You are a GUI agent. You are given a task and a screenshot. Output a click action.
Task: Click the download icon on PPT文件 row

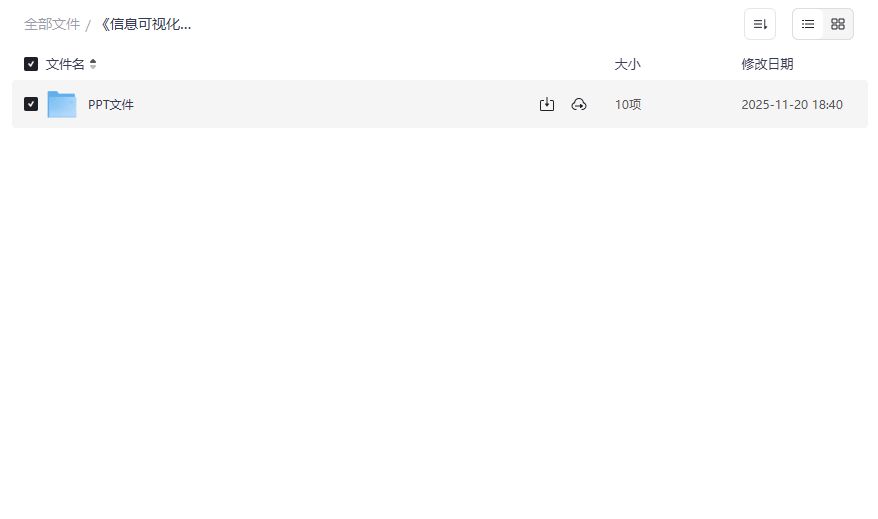pyautogui.click(x=547, y=104)
